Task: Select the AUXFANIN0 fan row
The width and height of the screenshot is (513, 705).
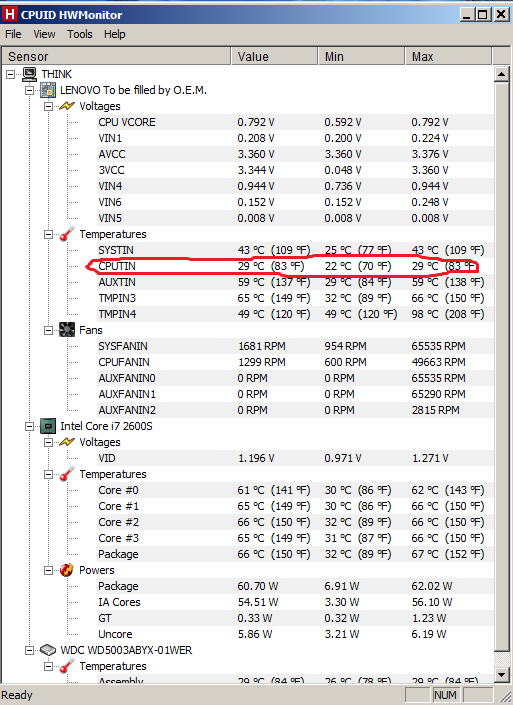Action: point(295,378)
